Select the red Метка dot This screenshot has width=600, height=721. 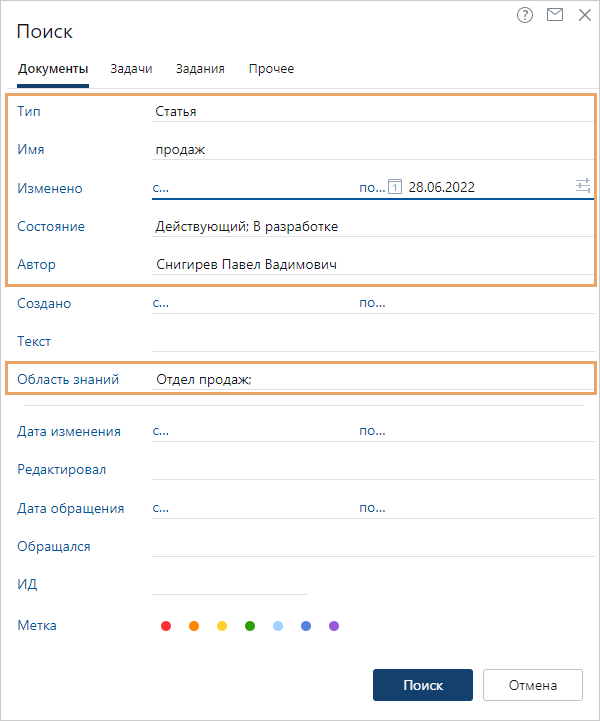click(x=166, y=626)
